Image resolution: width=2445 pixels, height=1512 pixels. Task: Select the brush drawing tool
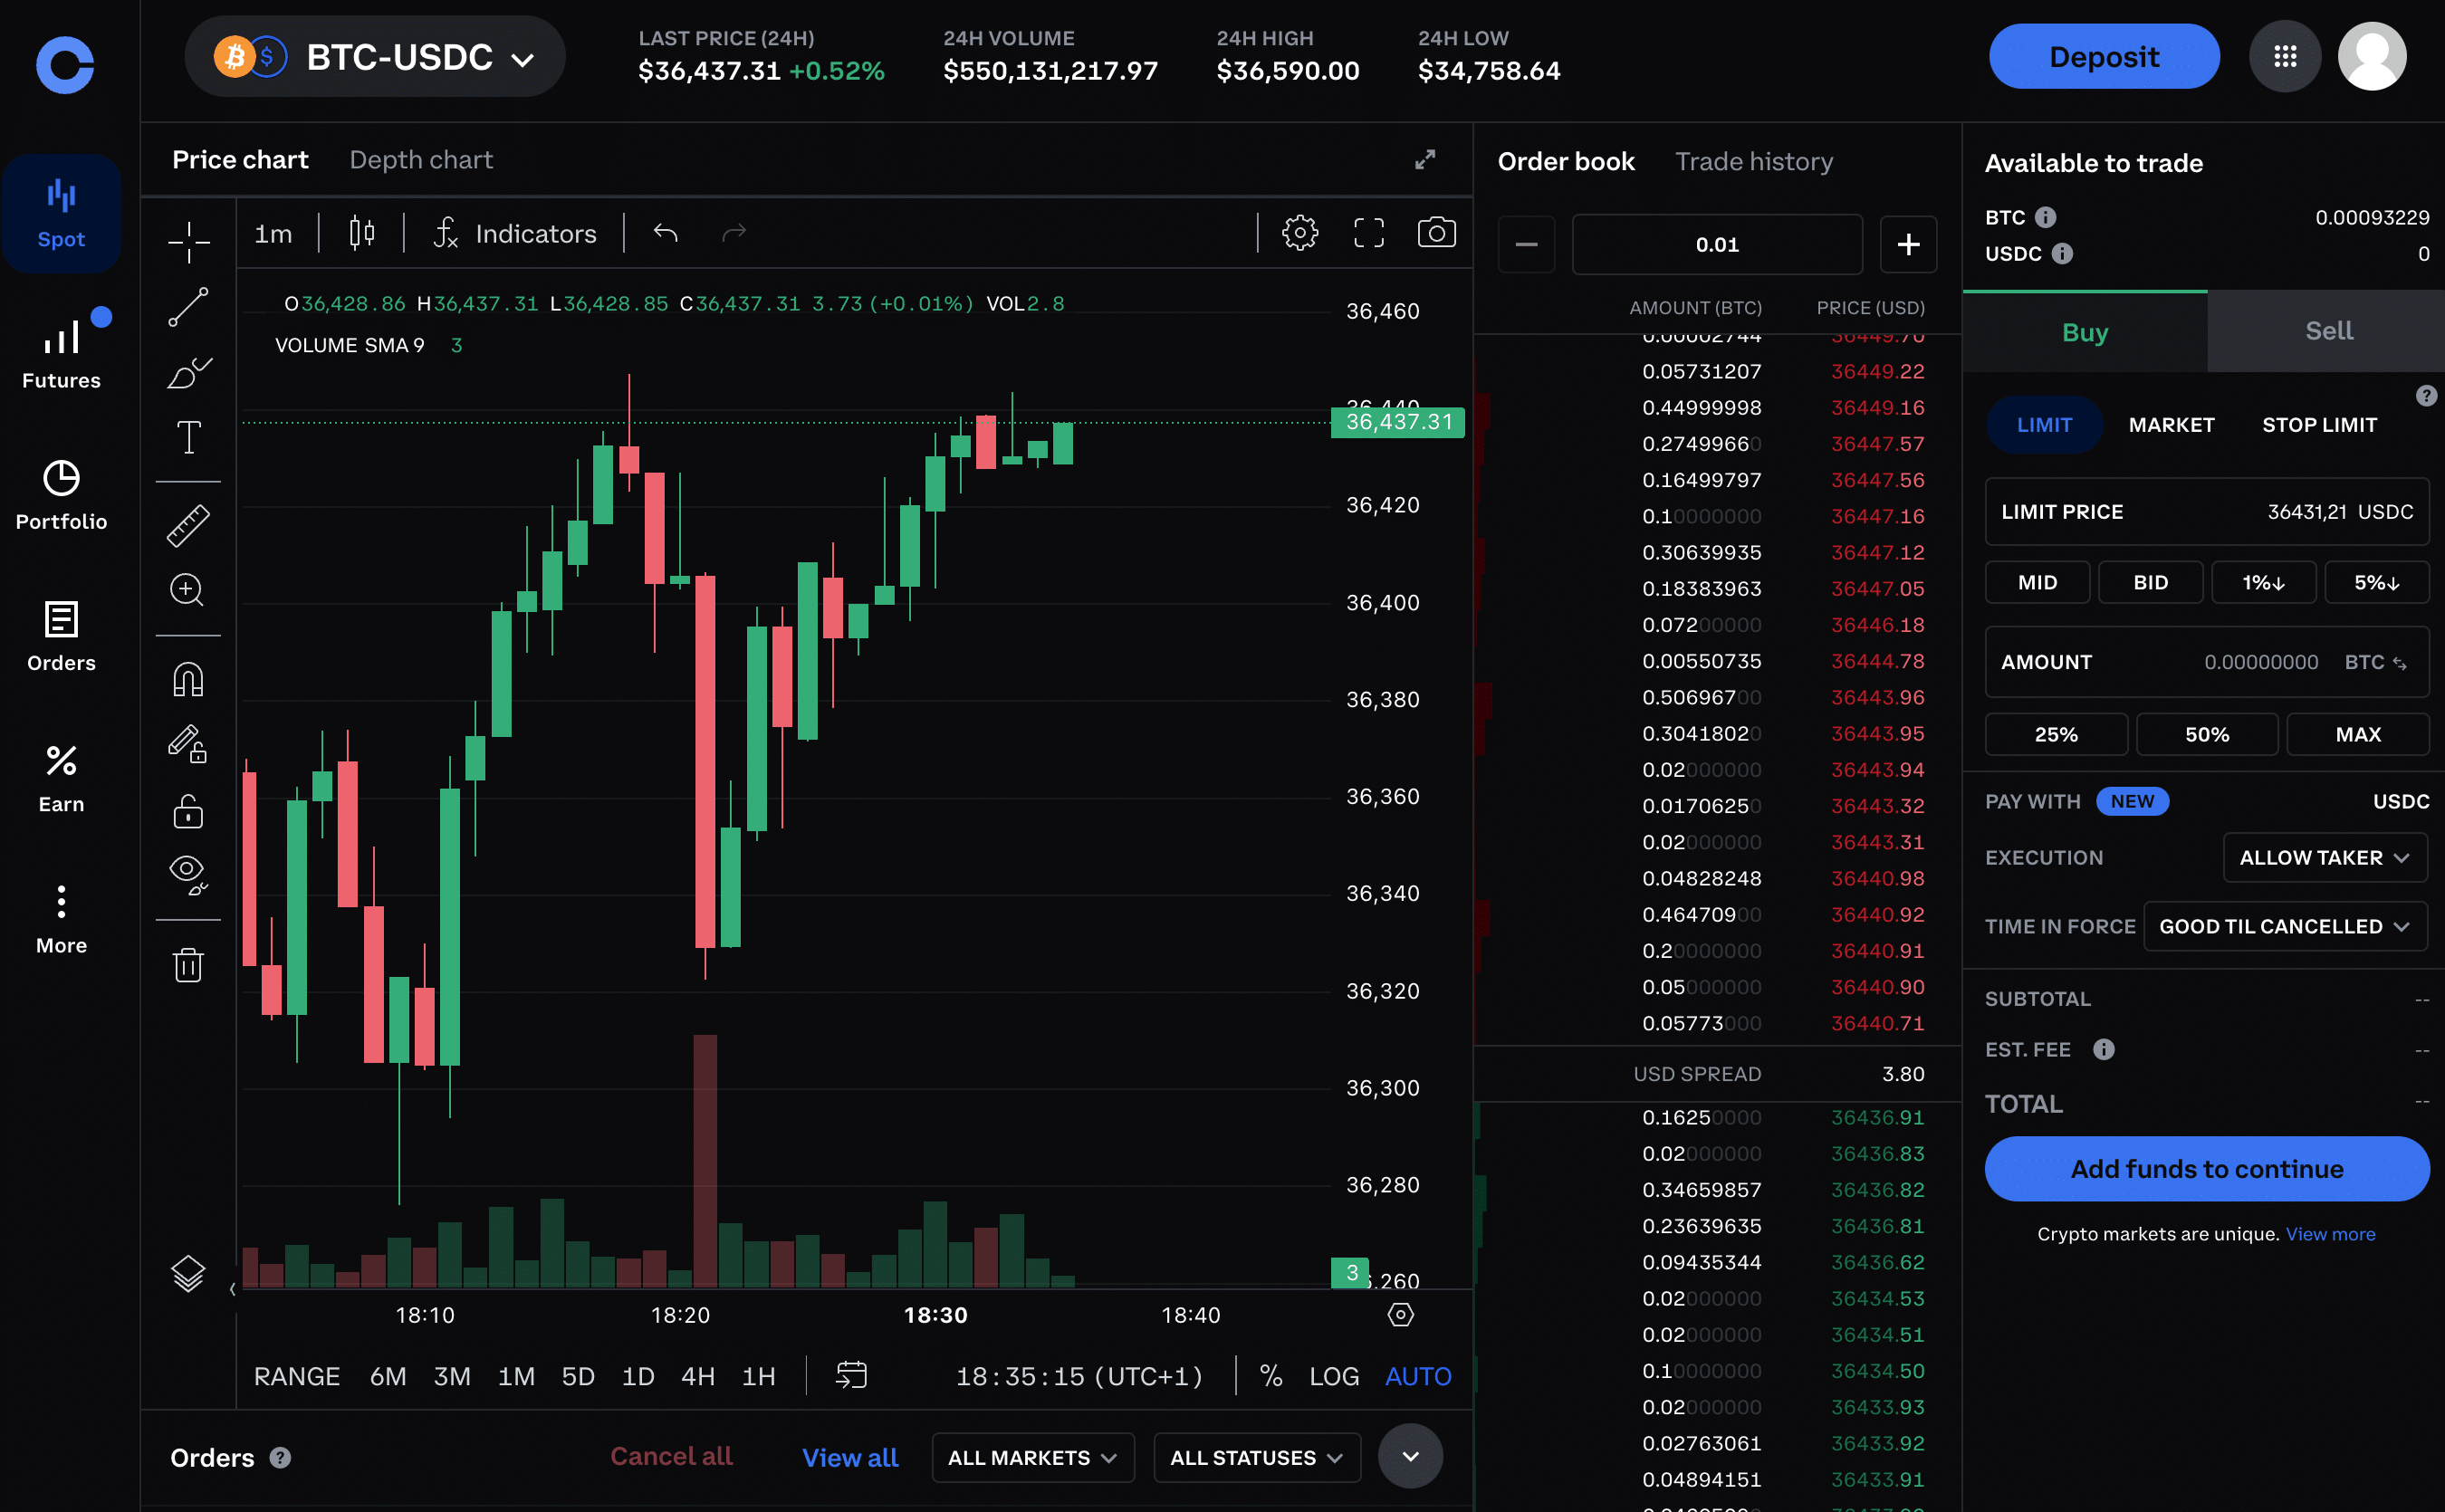pyautogui.click(x=188, y=373)
